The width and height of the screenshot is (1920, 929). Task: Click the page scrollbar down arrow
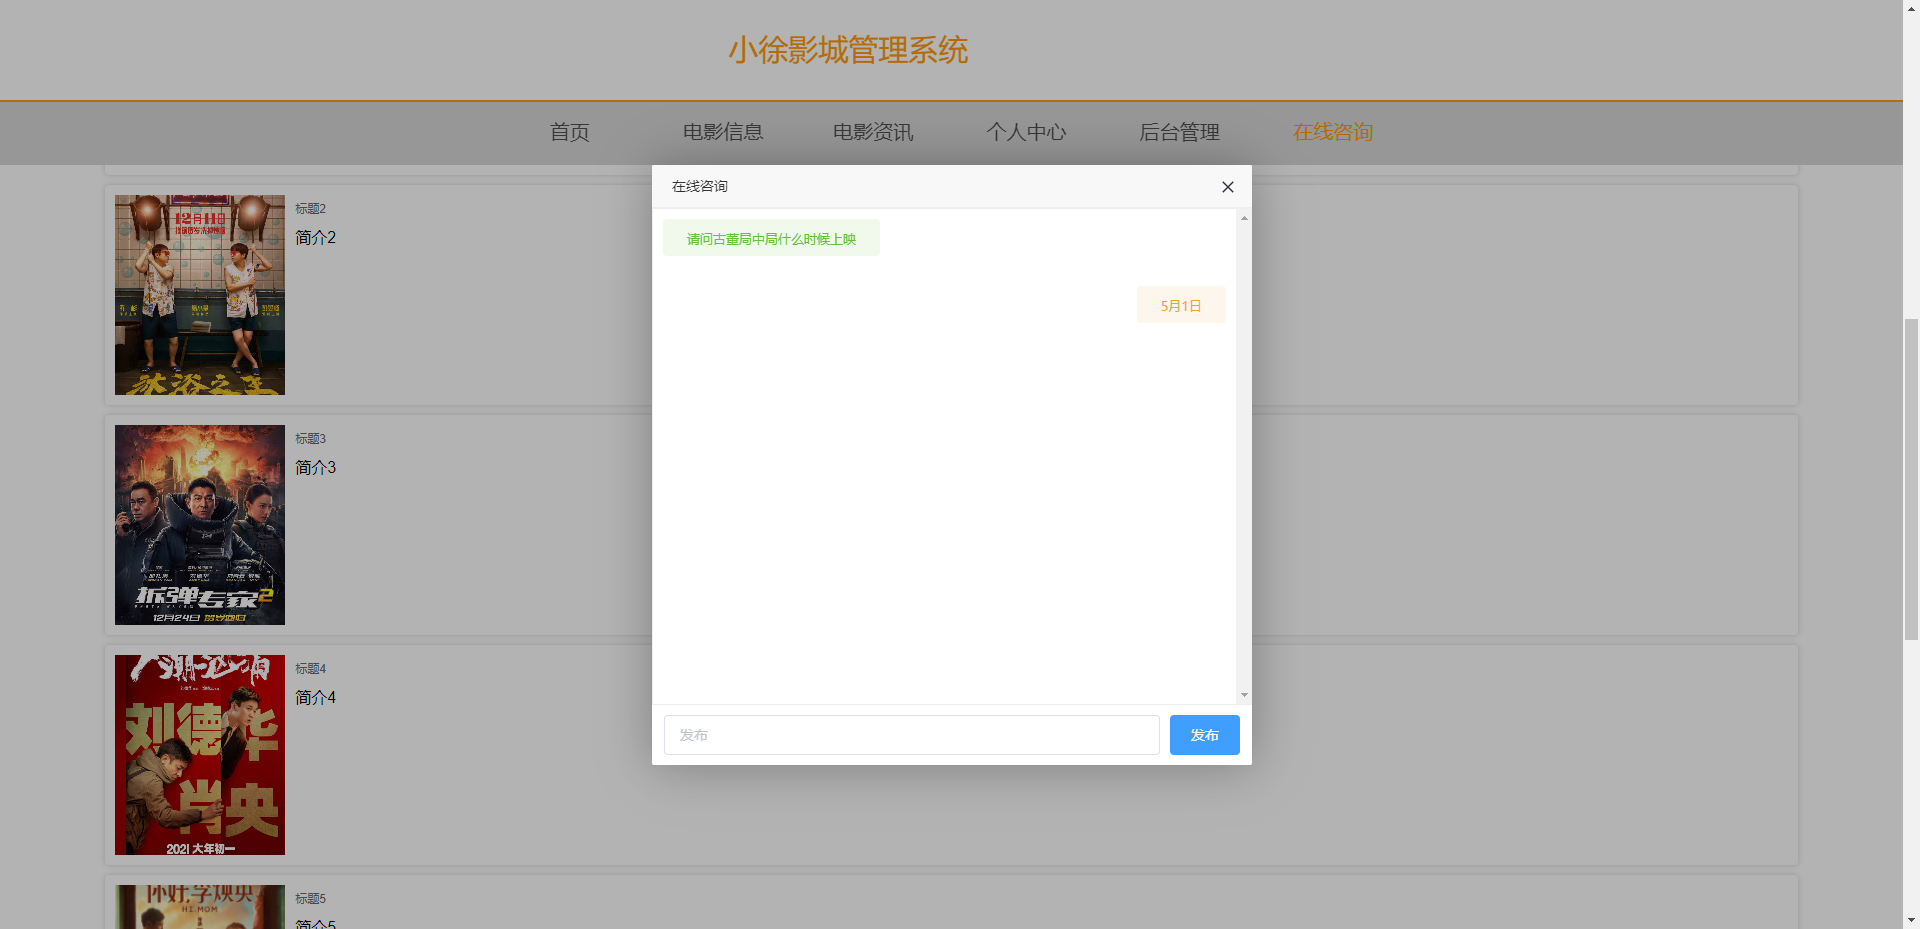point(1911,920)
